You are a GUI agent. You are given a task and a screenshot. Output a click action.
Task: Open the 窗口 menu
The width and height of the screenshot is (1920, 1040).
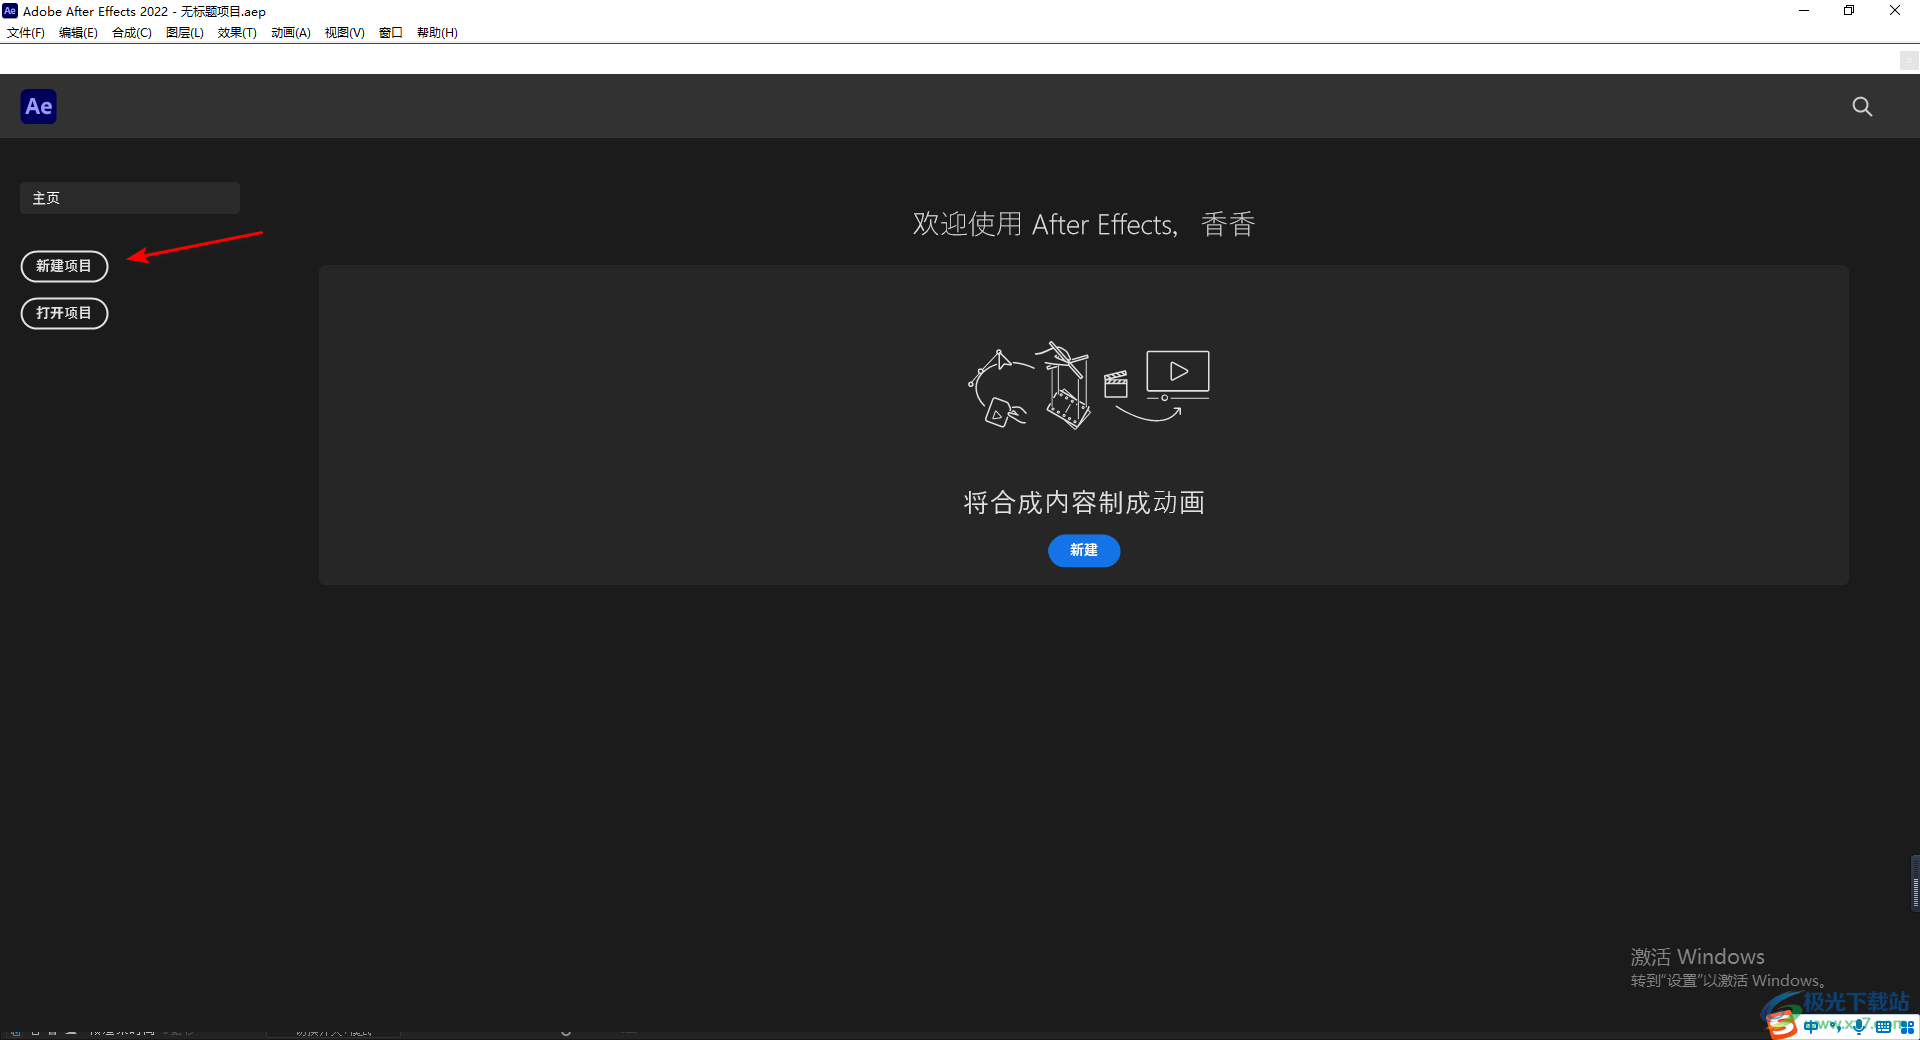tap(391, 33)
